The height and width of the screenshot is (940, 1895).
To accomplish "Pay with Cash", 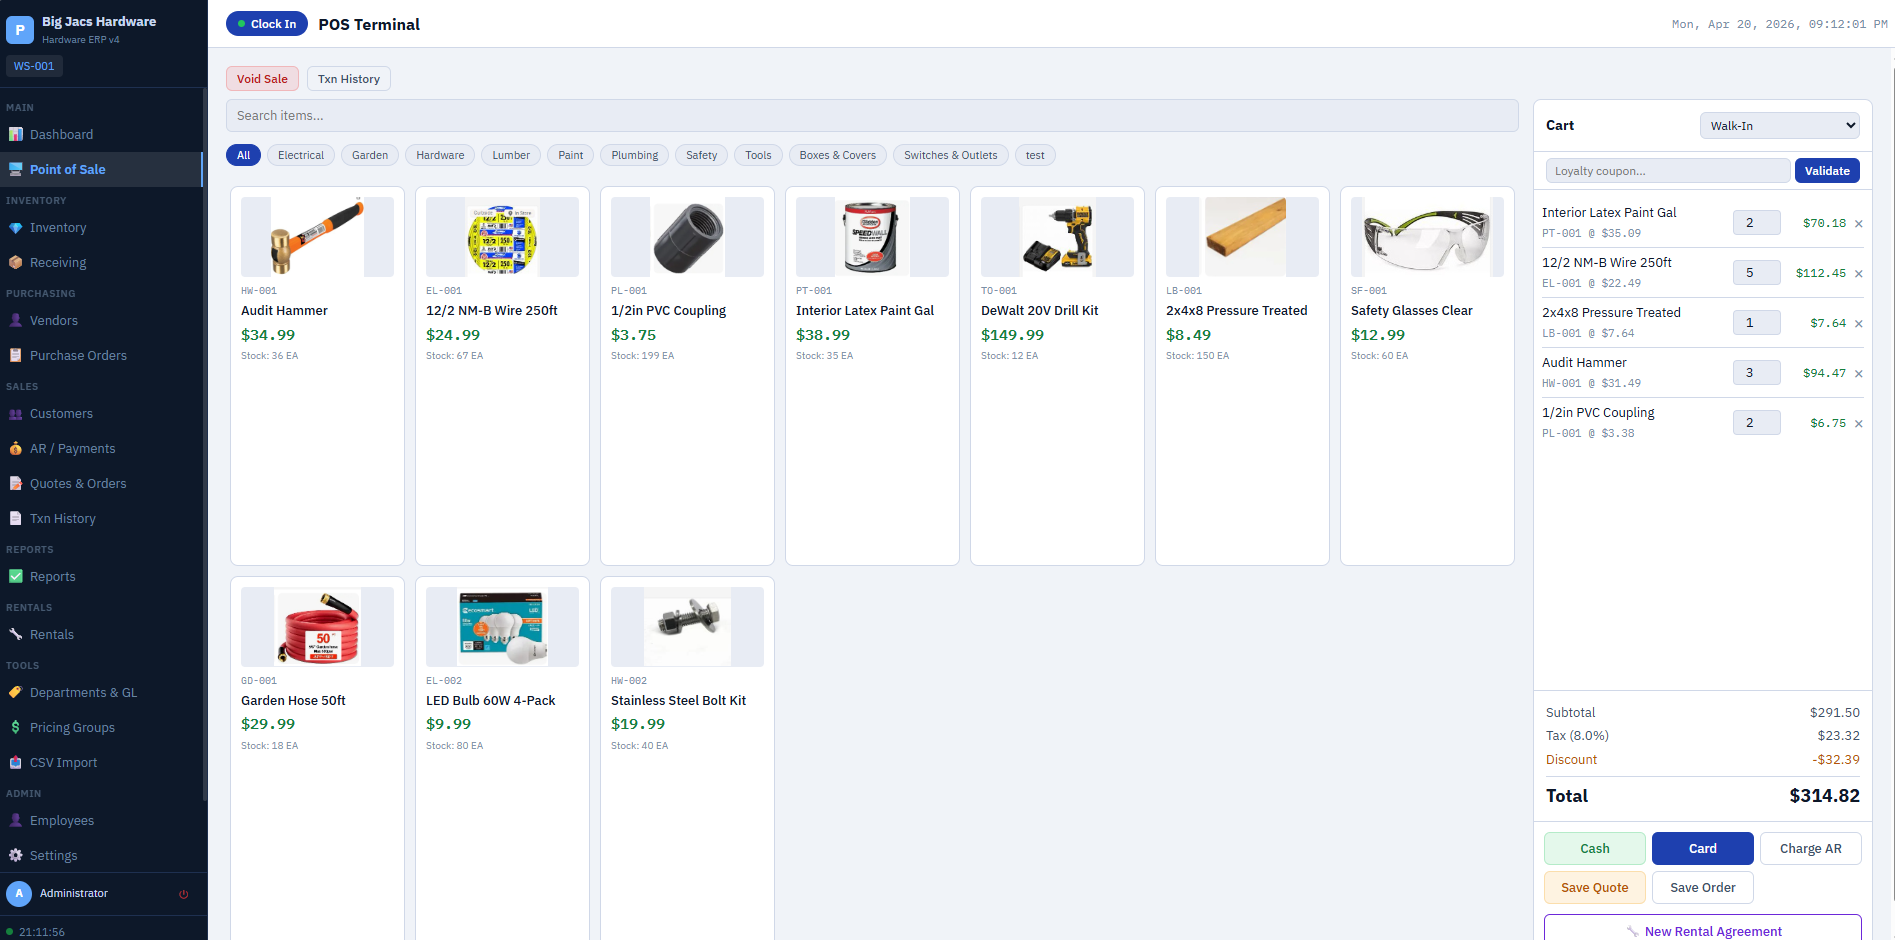I will coord(1595,849).
